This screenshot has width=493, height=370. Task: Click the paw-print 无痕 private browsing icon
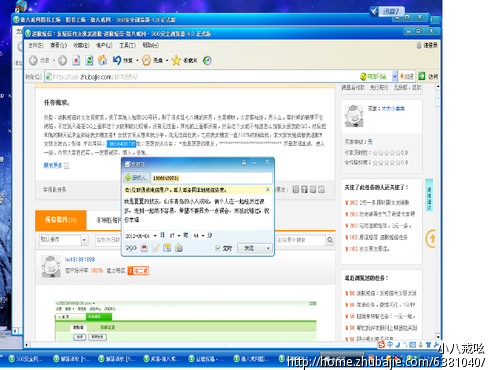[146, 60]
